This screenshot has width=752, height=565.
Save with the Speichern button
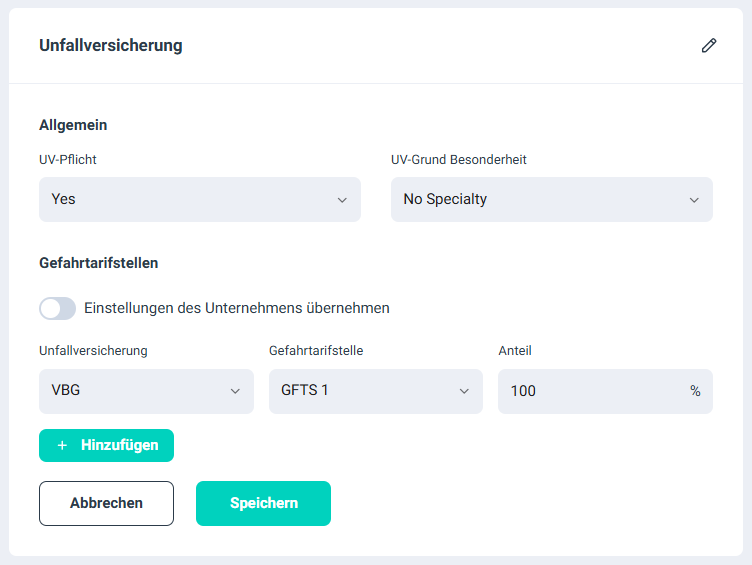263,503
